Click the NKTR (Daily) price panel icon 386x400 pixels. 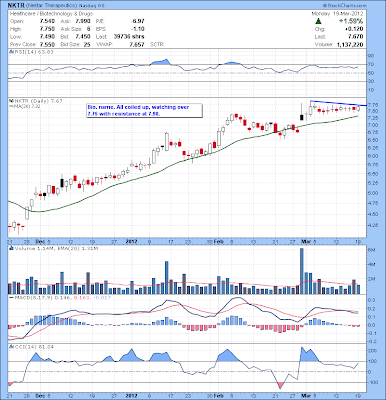10,101
